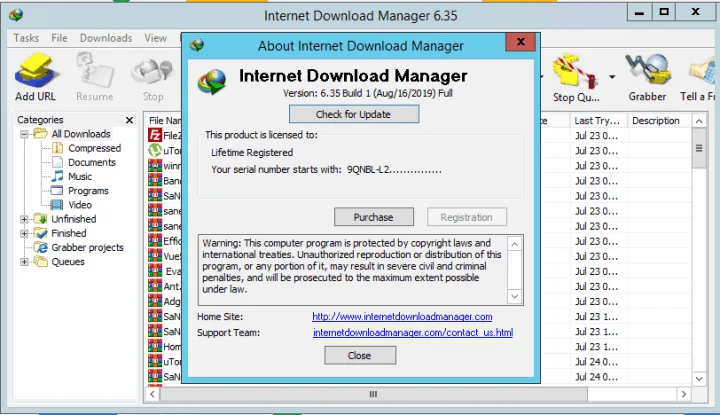The height and width of the screenshot is (415, 720).
Task: Close the Categories panel
Action: coord(129,120)
